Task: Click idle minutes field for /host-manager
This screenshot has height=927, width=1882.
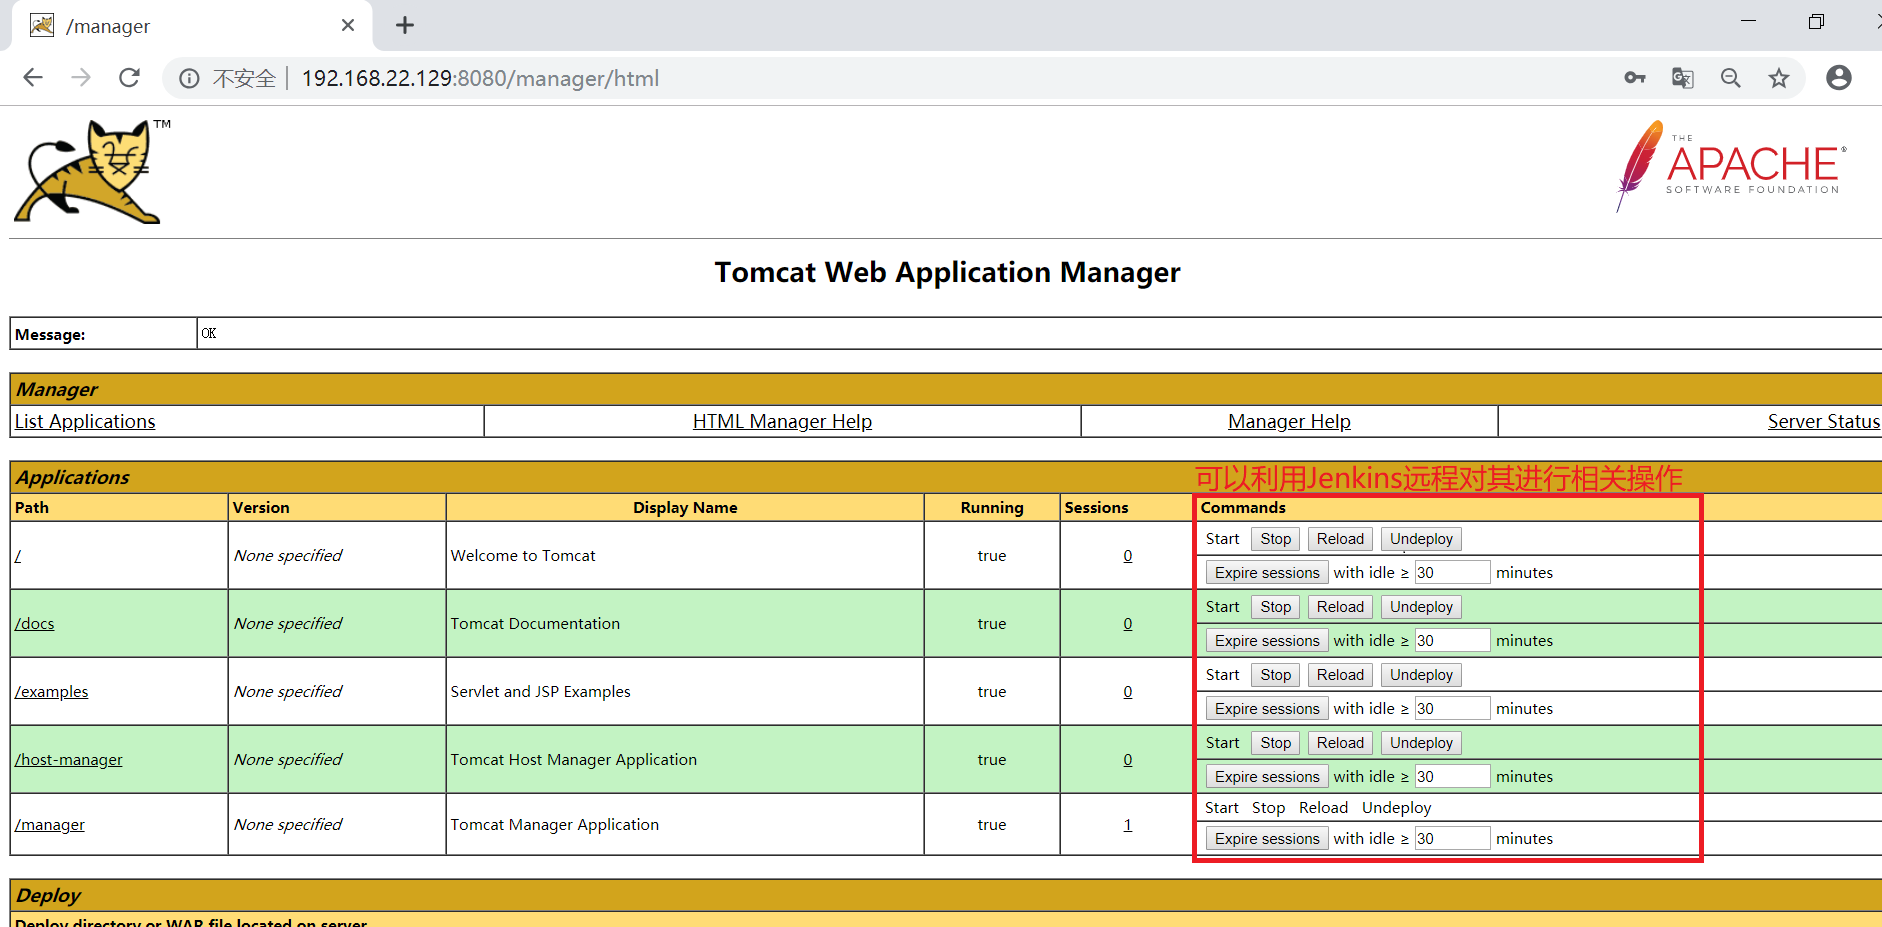Action: coord(1452,777)
